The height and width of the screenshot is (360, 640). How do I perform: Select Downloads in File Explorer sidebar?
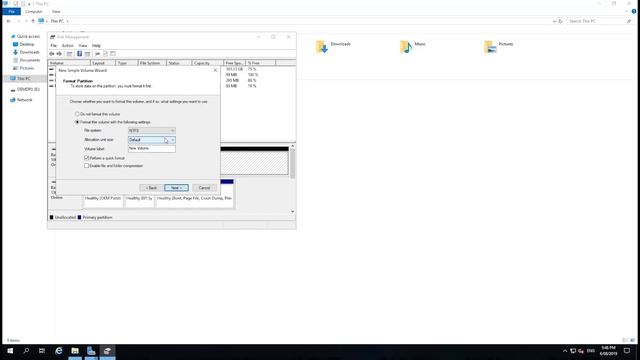pos(29,52)
